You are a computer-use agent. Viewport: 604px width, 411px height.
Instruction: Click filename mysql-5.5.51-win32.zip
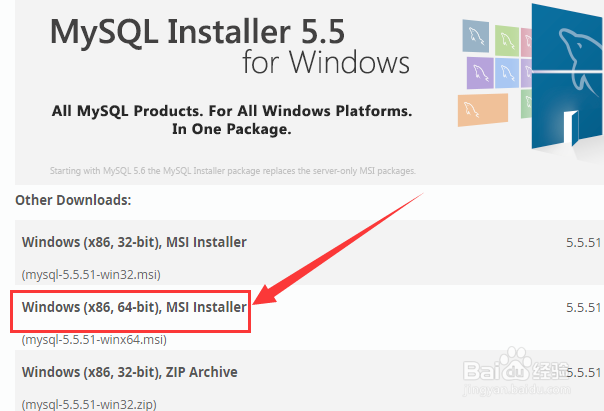coord(89,404)
